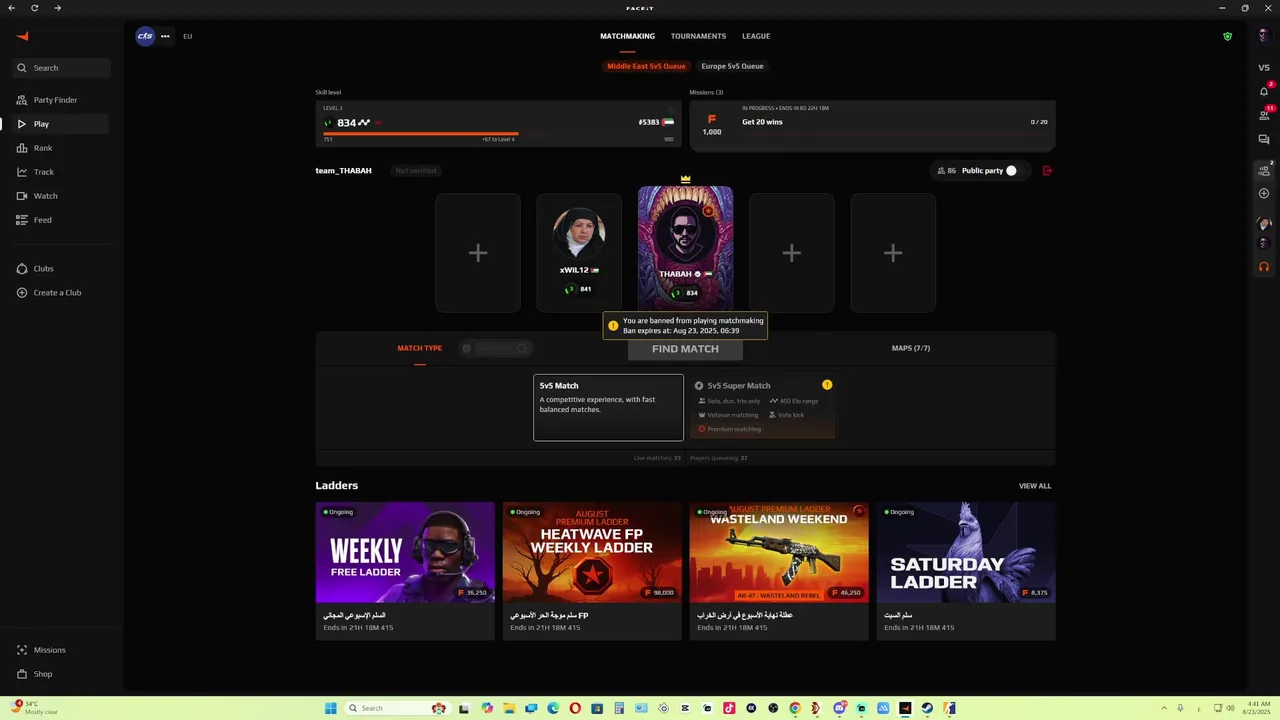Click the orange headphones icon
This screenshot has height=720, width=1280.
click(1264, 267)
